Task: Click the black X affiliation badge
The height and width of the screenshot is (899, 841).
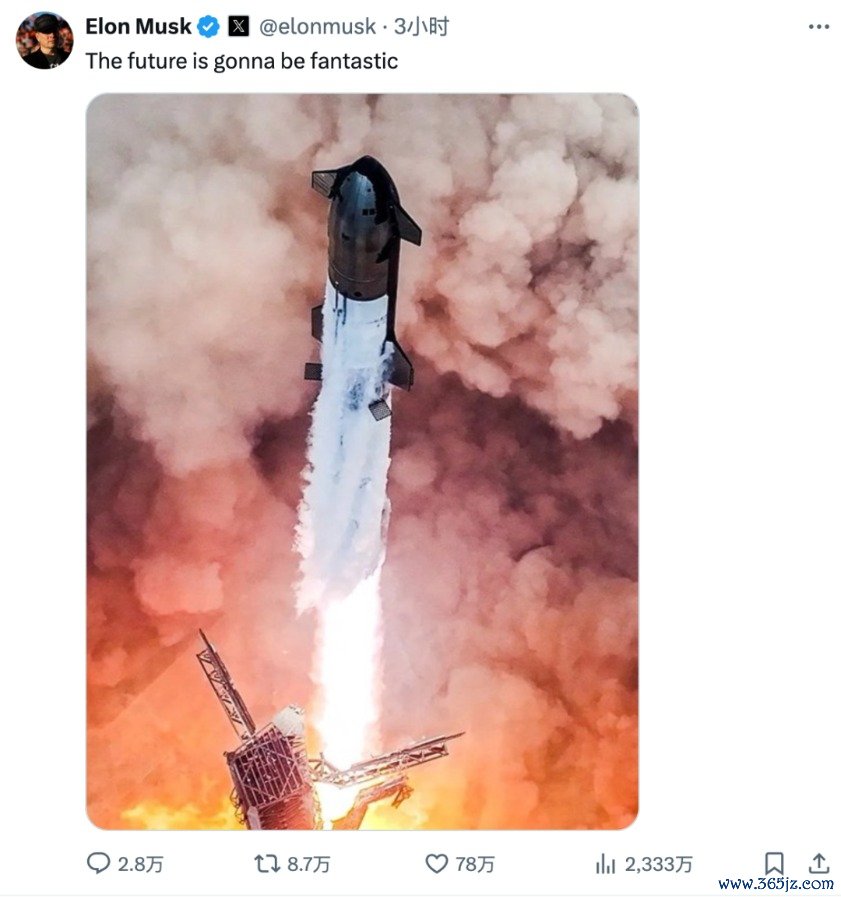Action: (239, 27)
